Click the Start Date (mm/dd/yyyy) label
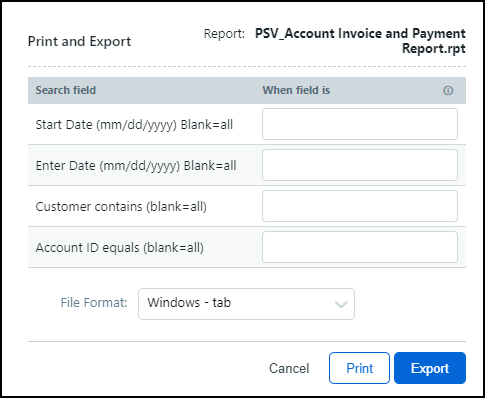The height and width of the screenshot is (398, 485). (134, 125)
